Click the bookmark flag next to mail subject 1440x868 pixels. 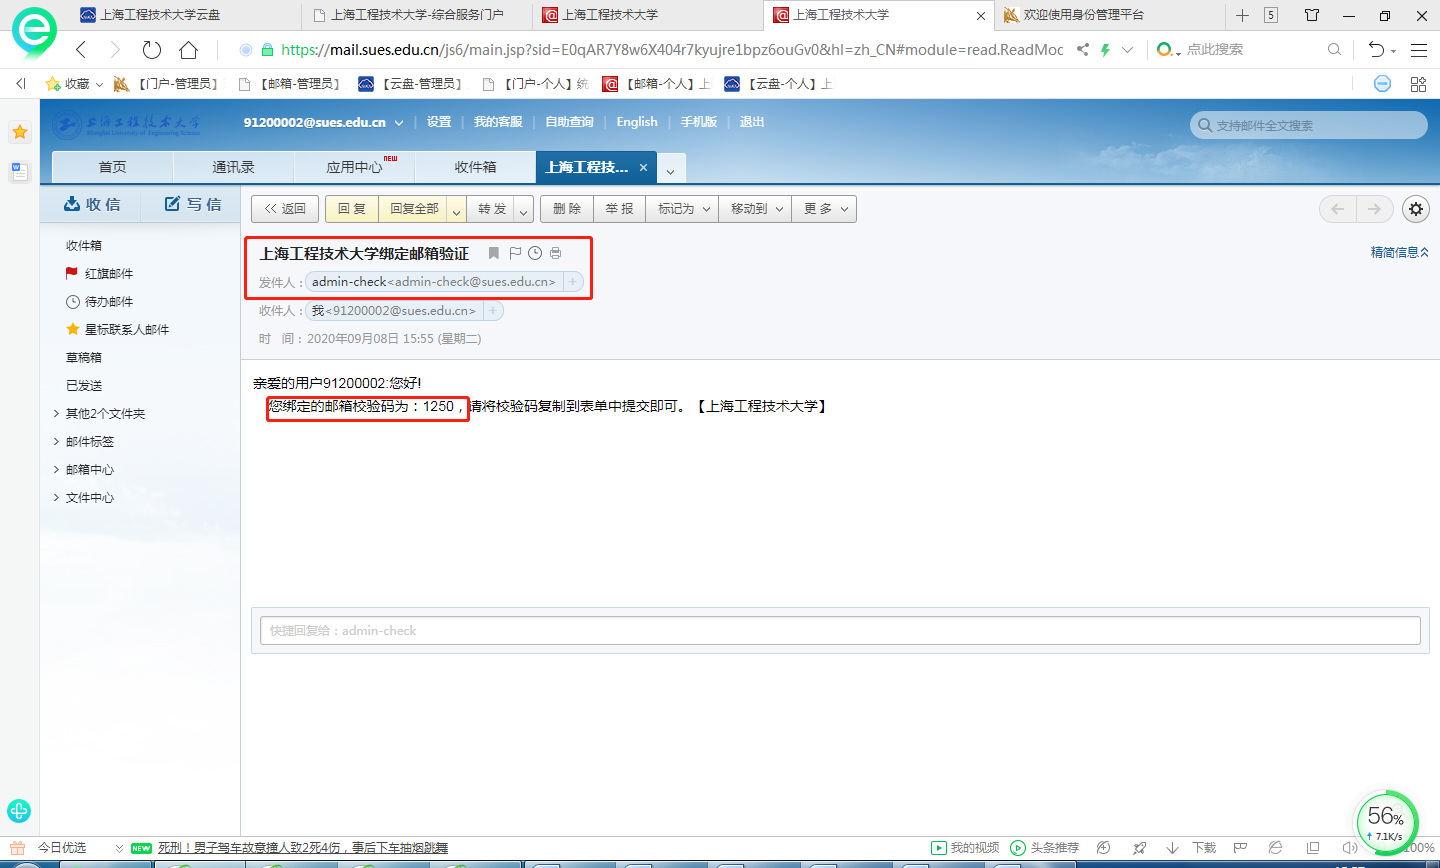[493, 253]
